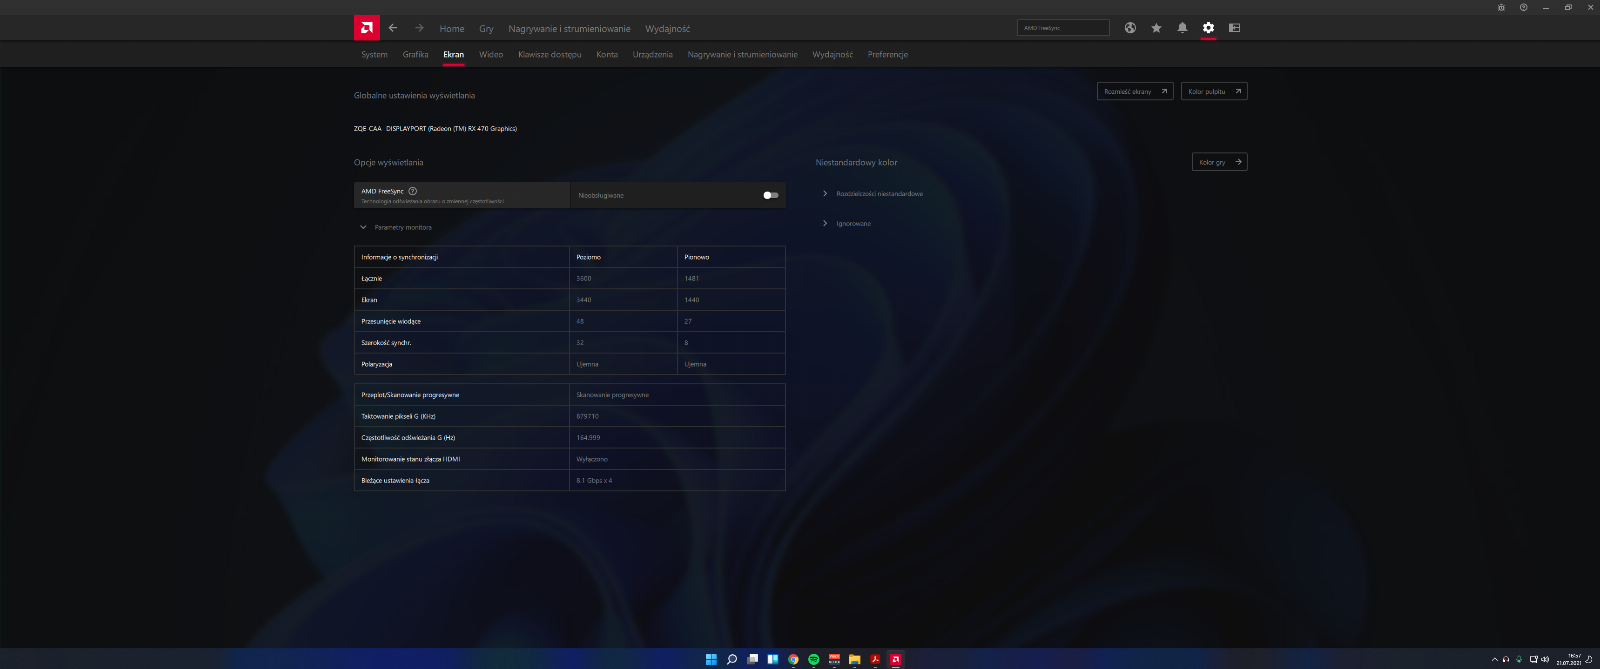Collapse the Parametry monitora section
Image resolution: width=1600 pixels, height=669 pixels.
pyautogui.click(x=363, y=227)
